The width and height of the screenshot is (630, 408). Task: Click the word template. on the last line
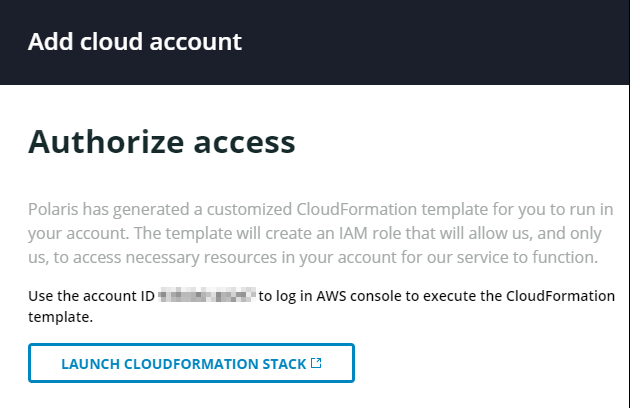pos(60,317)
